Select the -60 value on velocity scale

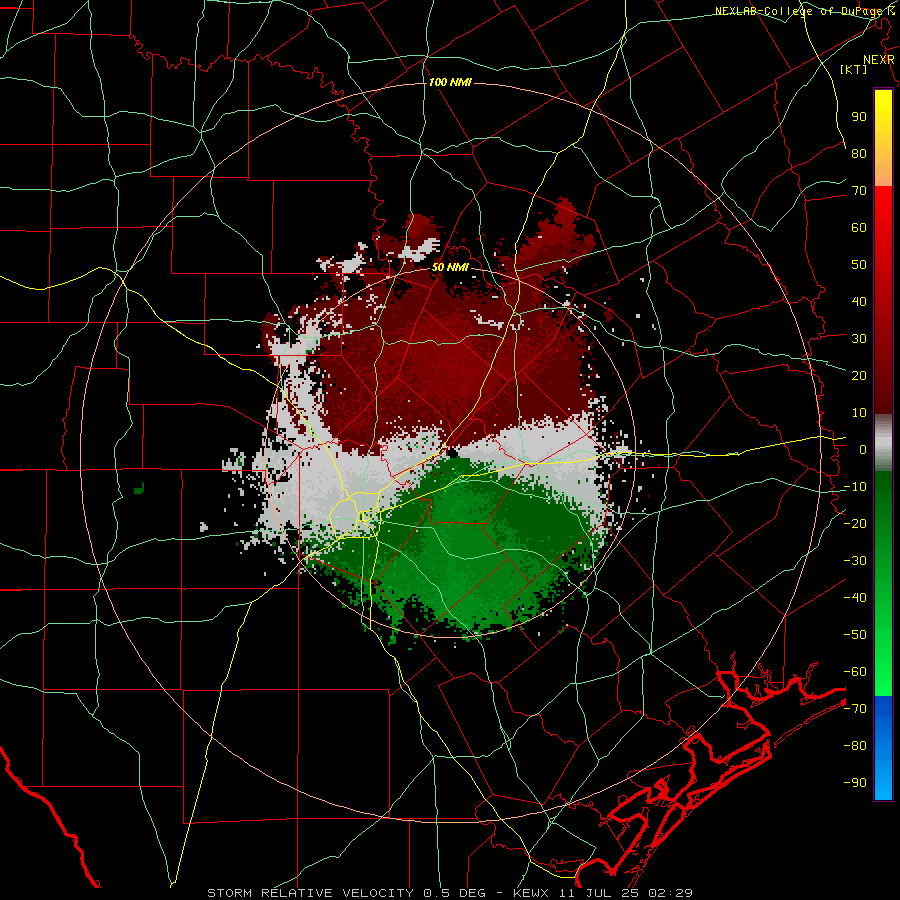click(855, 672)
